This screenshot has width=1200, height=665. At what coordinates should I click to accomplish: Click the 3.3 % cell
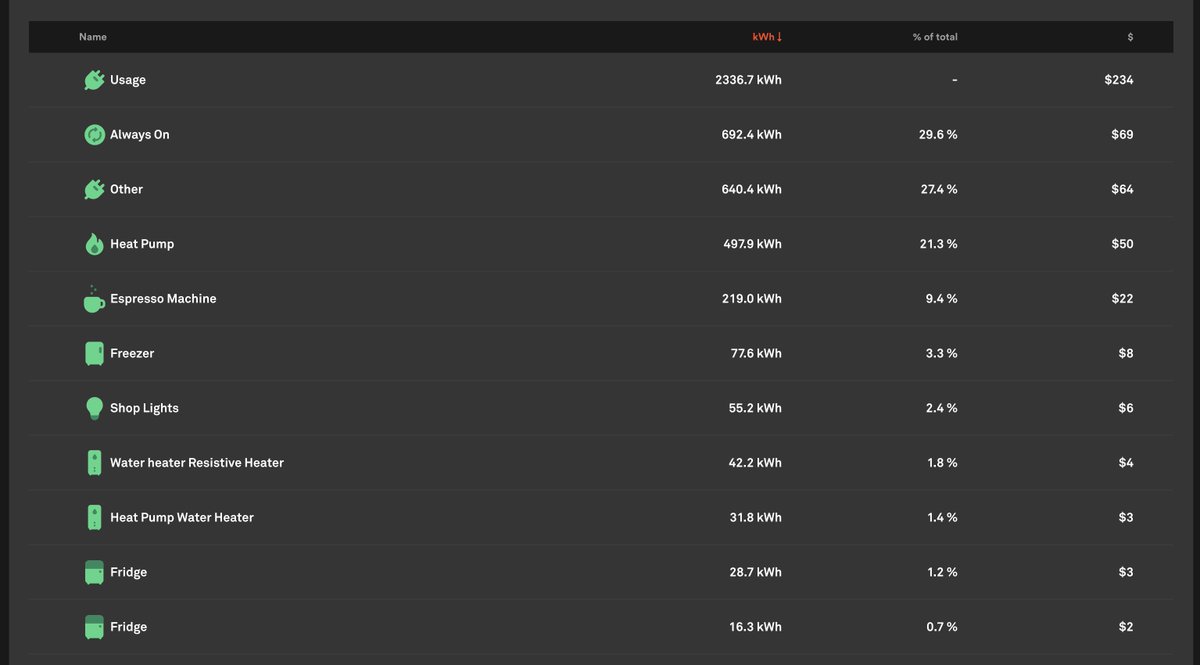coord(942,353)
